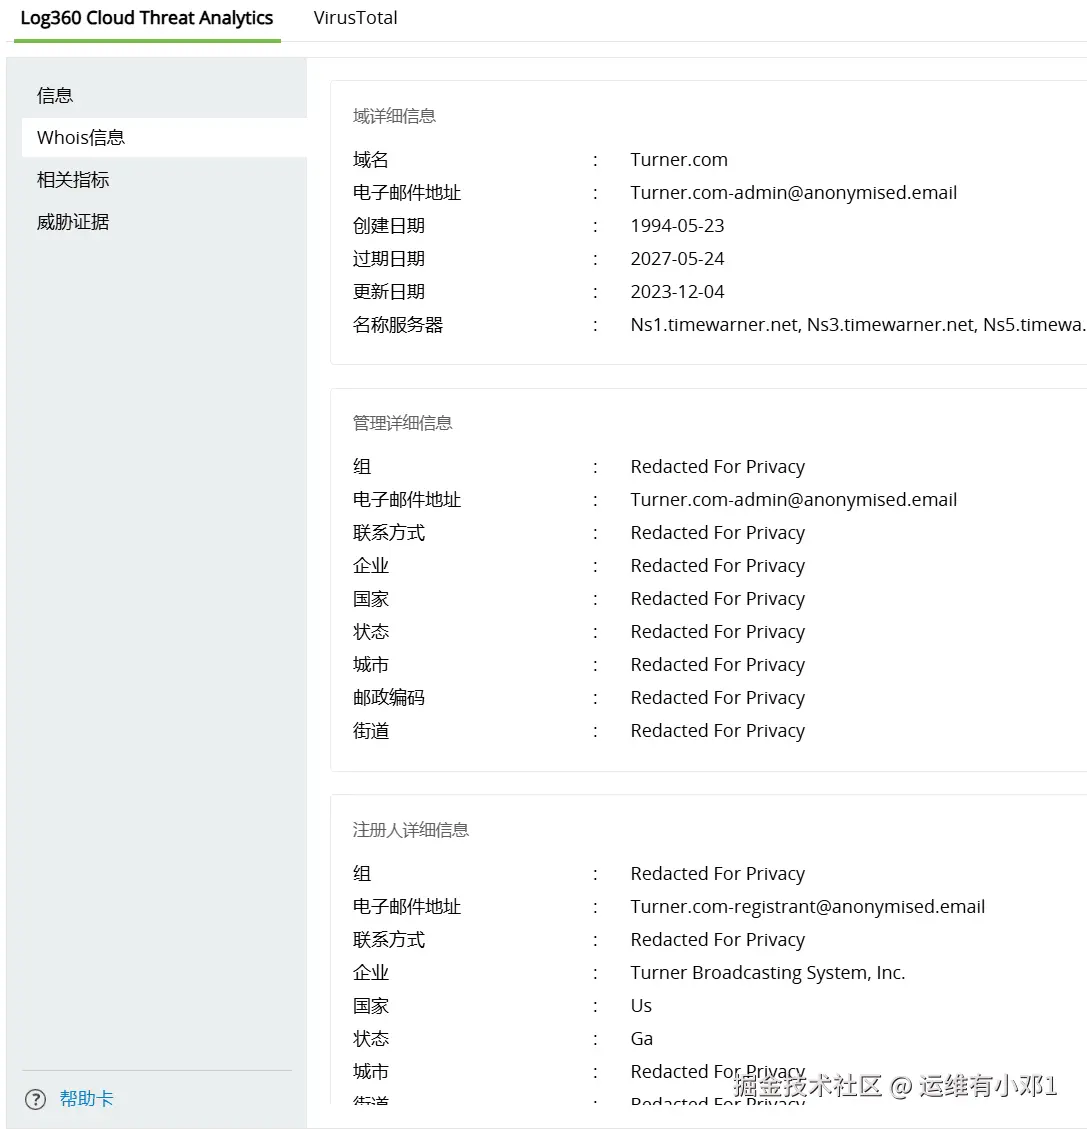Select 信息 in the sidebar
The image size is (1087, 1129).
coord(55,95)
